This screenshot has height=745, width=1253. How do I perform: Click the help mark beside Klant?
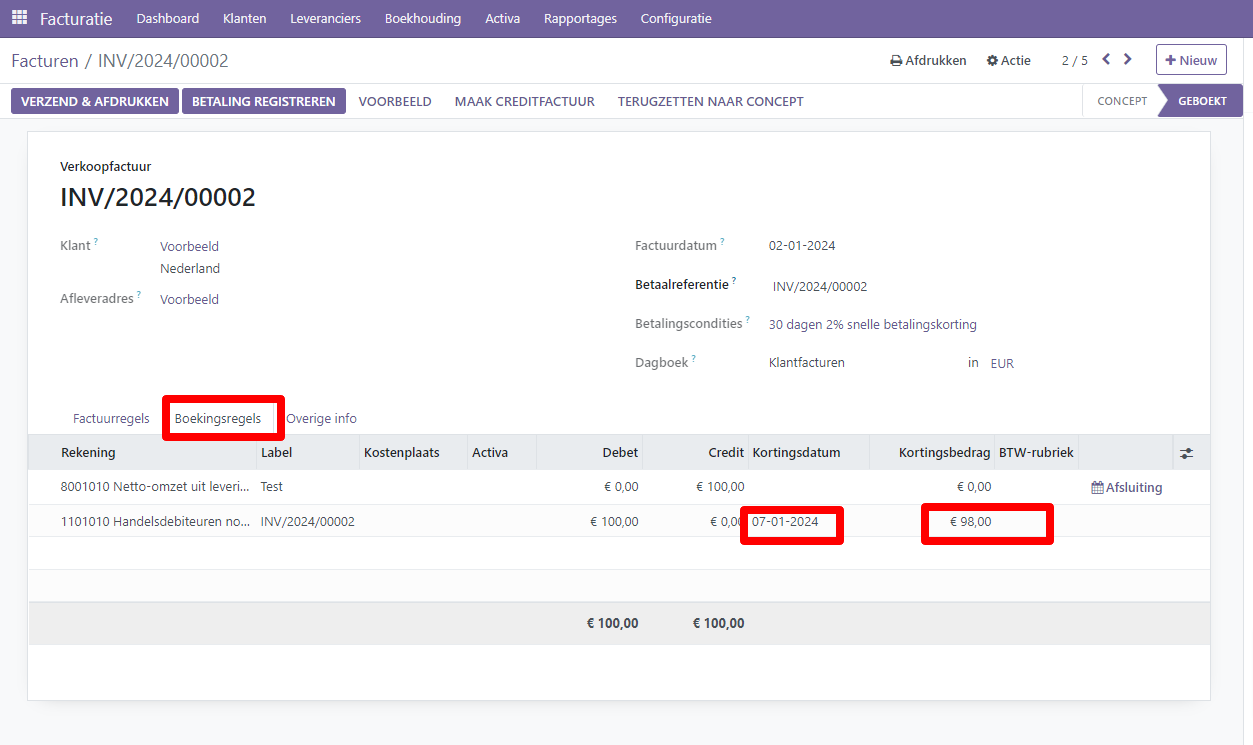[96, 242]
